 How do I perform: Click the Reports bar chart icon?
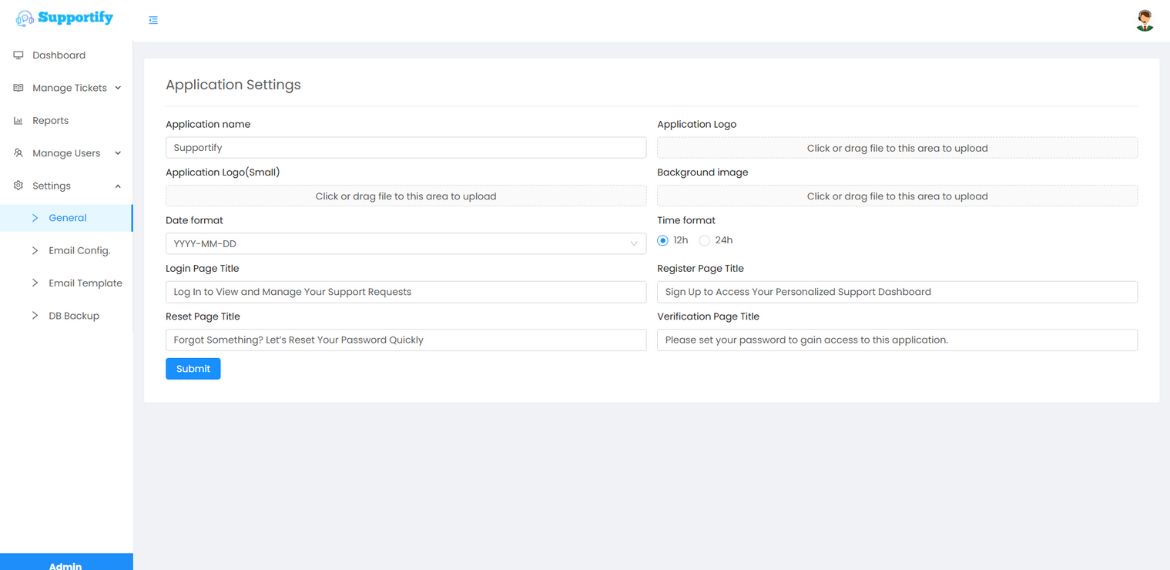pos(18,121)
